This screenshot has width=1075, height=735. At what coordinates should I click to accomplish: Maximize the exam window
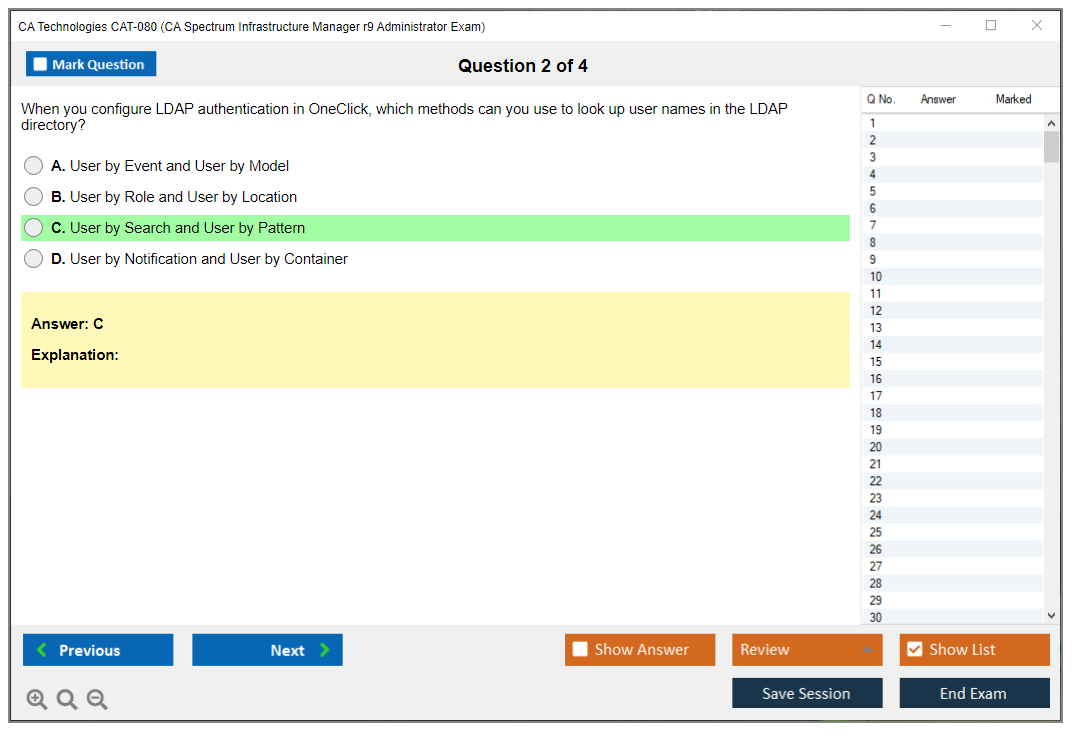[x=991, y=26]
